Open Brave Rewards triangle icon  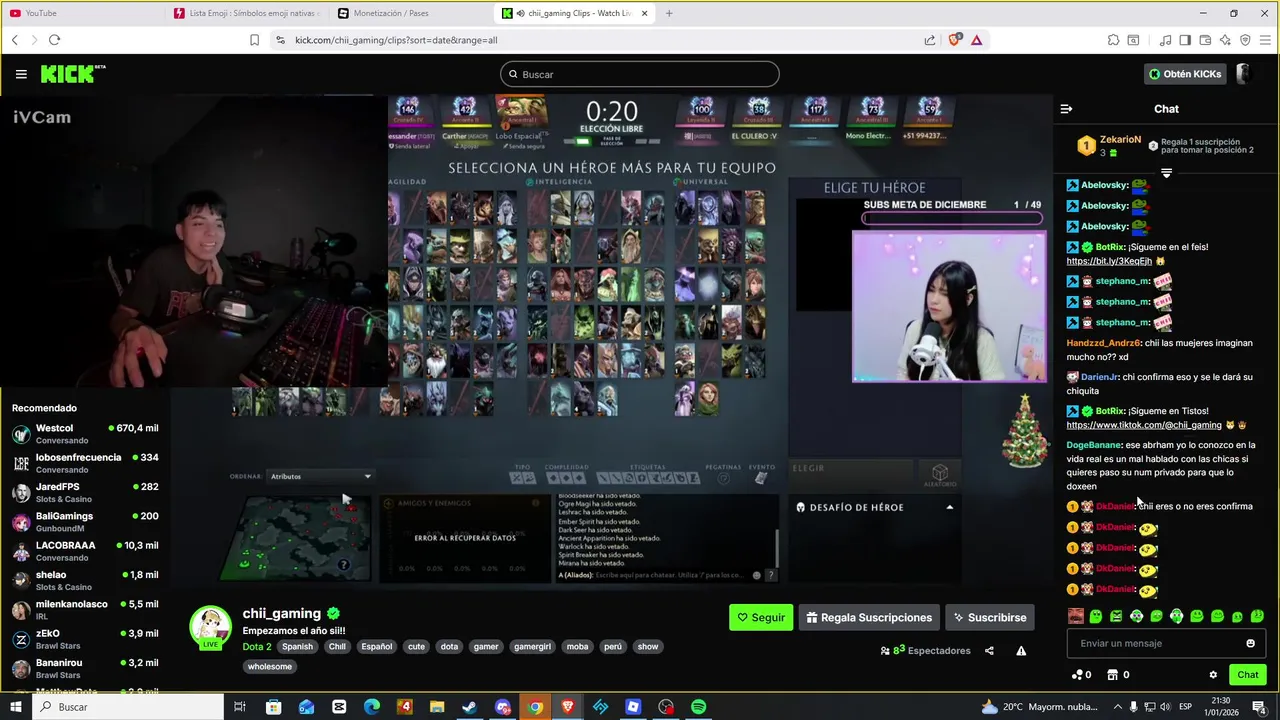tap(976, 40)
